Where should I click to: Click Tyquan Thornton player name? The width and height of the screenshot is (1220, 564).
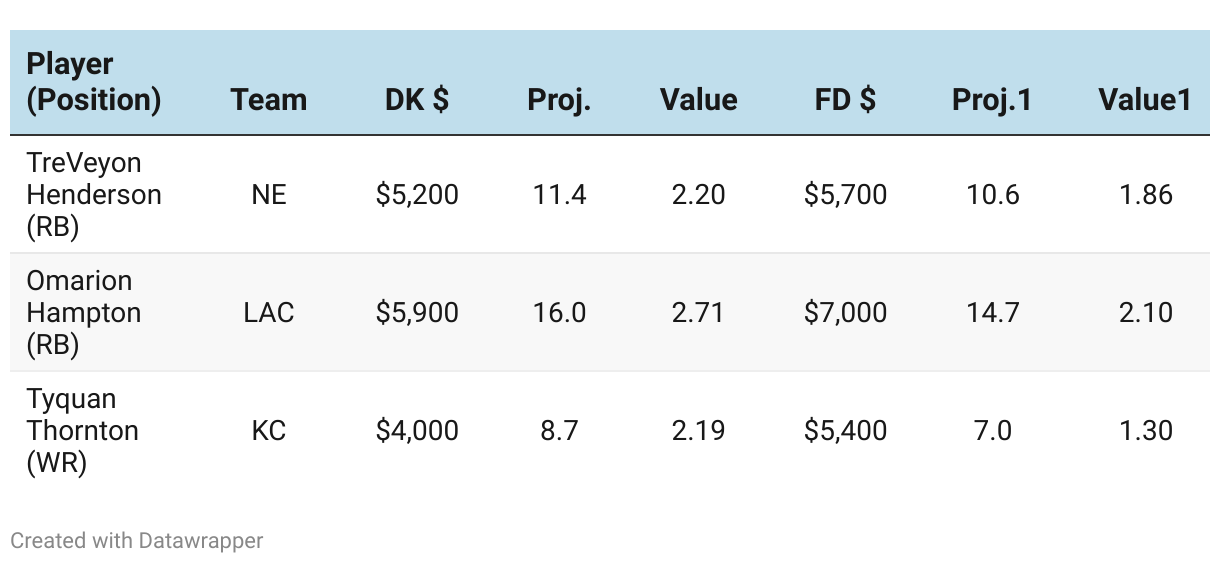pos(82,430)
